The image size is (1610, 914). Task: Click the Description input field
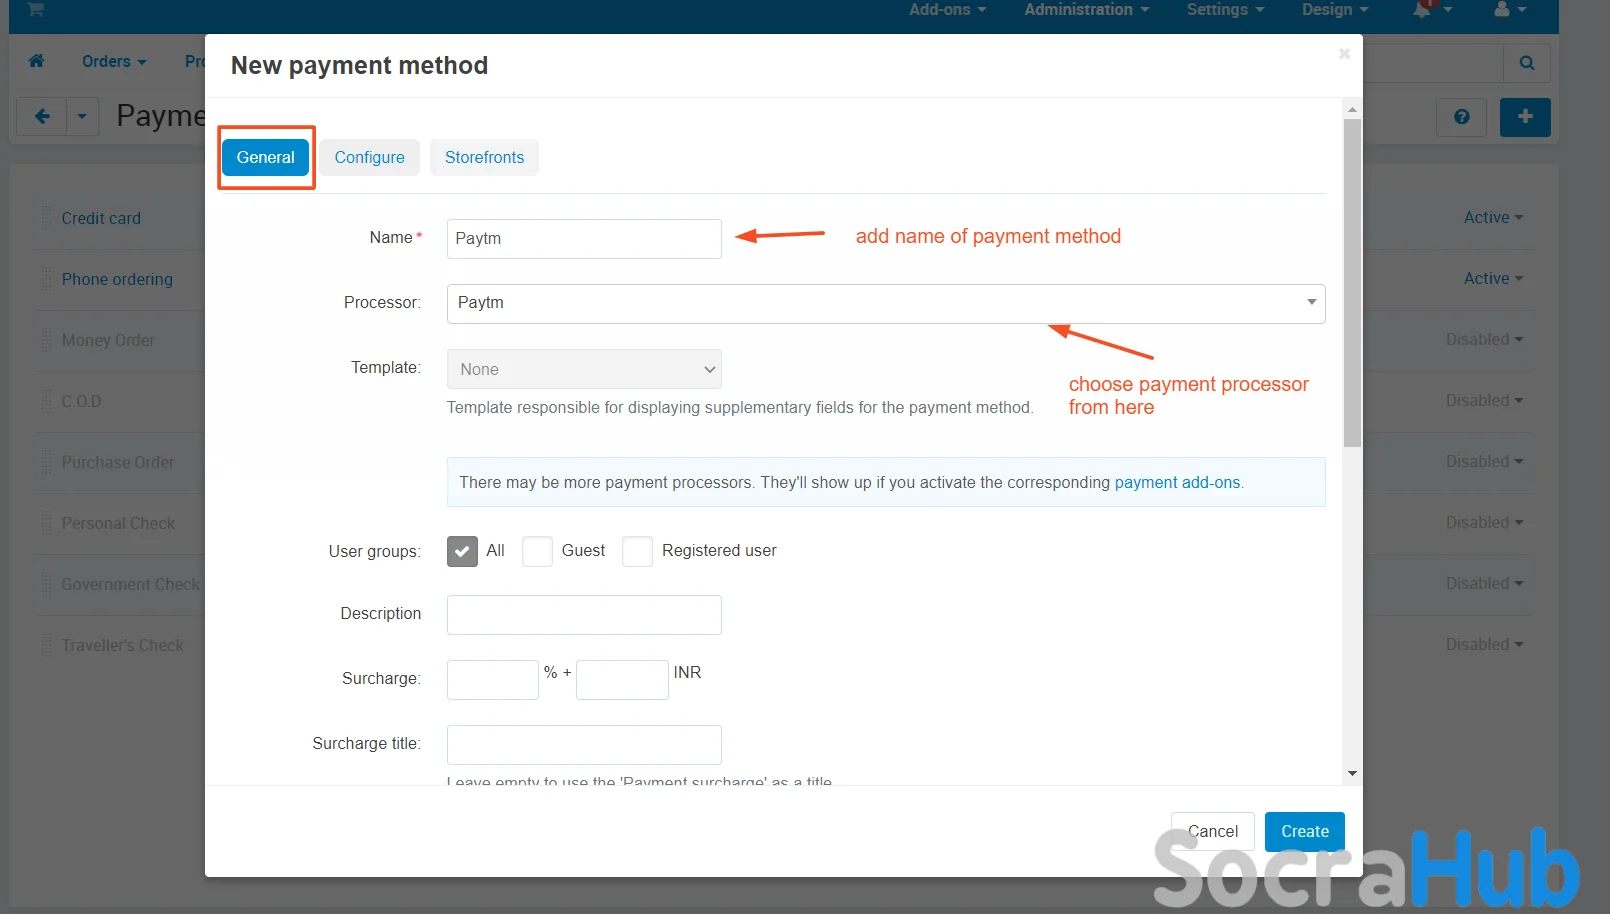[x=584, y=615]
